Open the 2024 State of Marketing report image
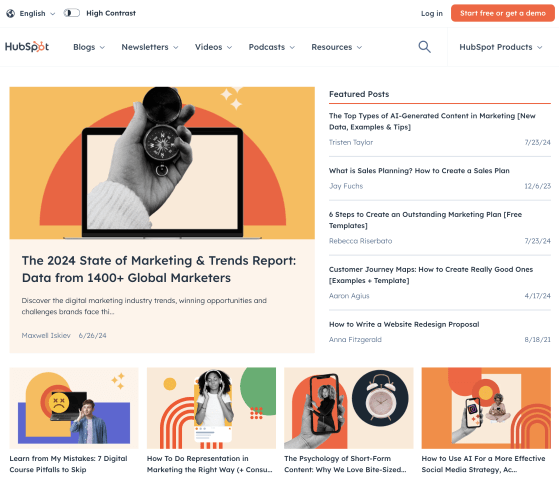The width and height of the screenshot is (559, 480). (162, 163)
